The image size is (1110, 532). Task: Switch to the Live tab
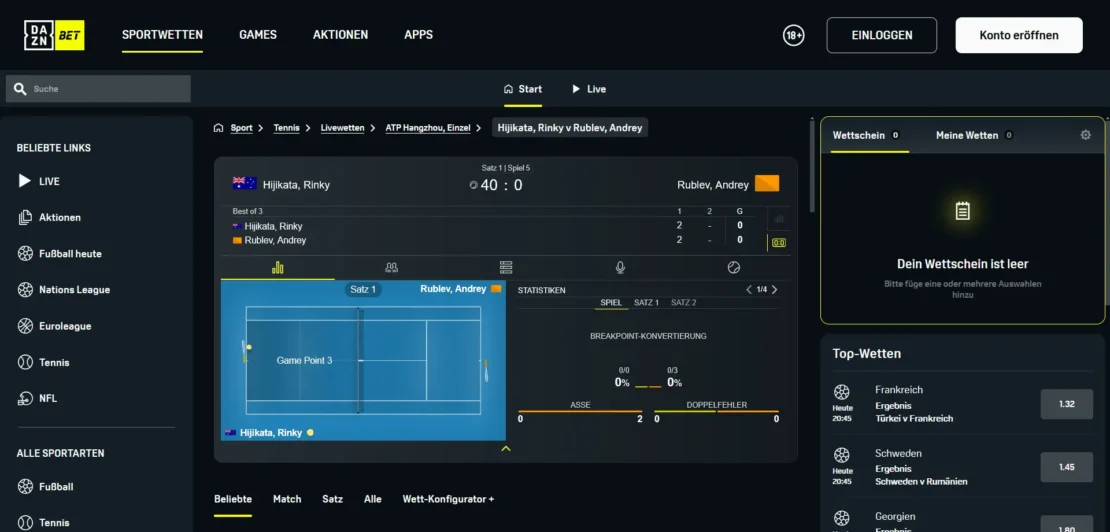(589, 89)
